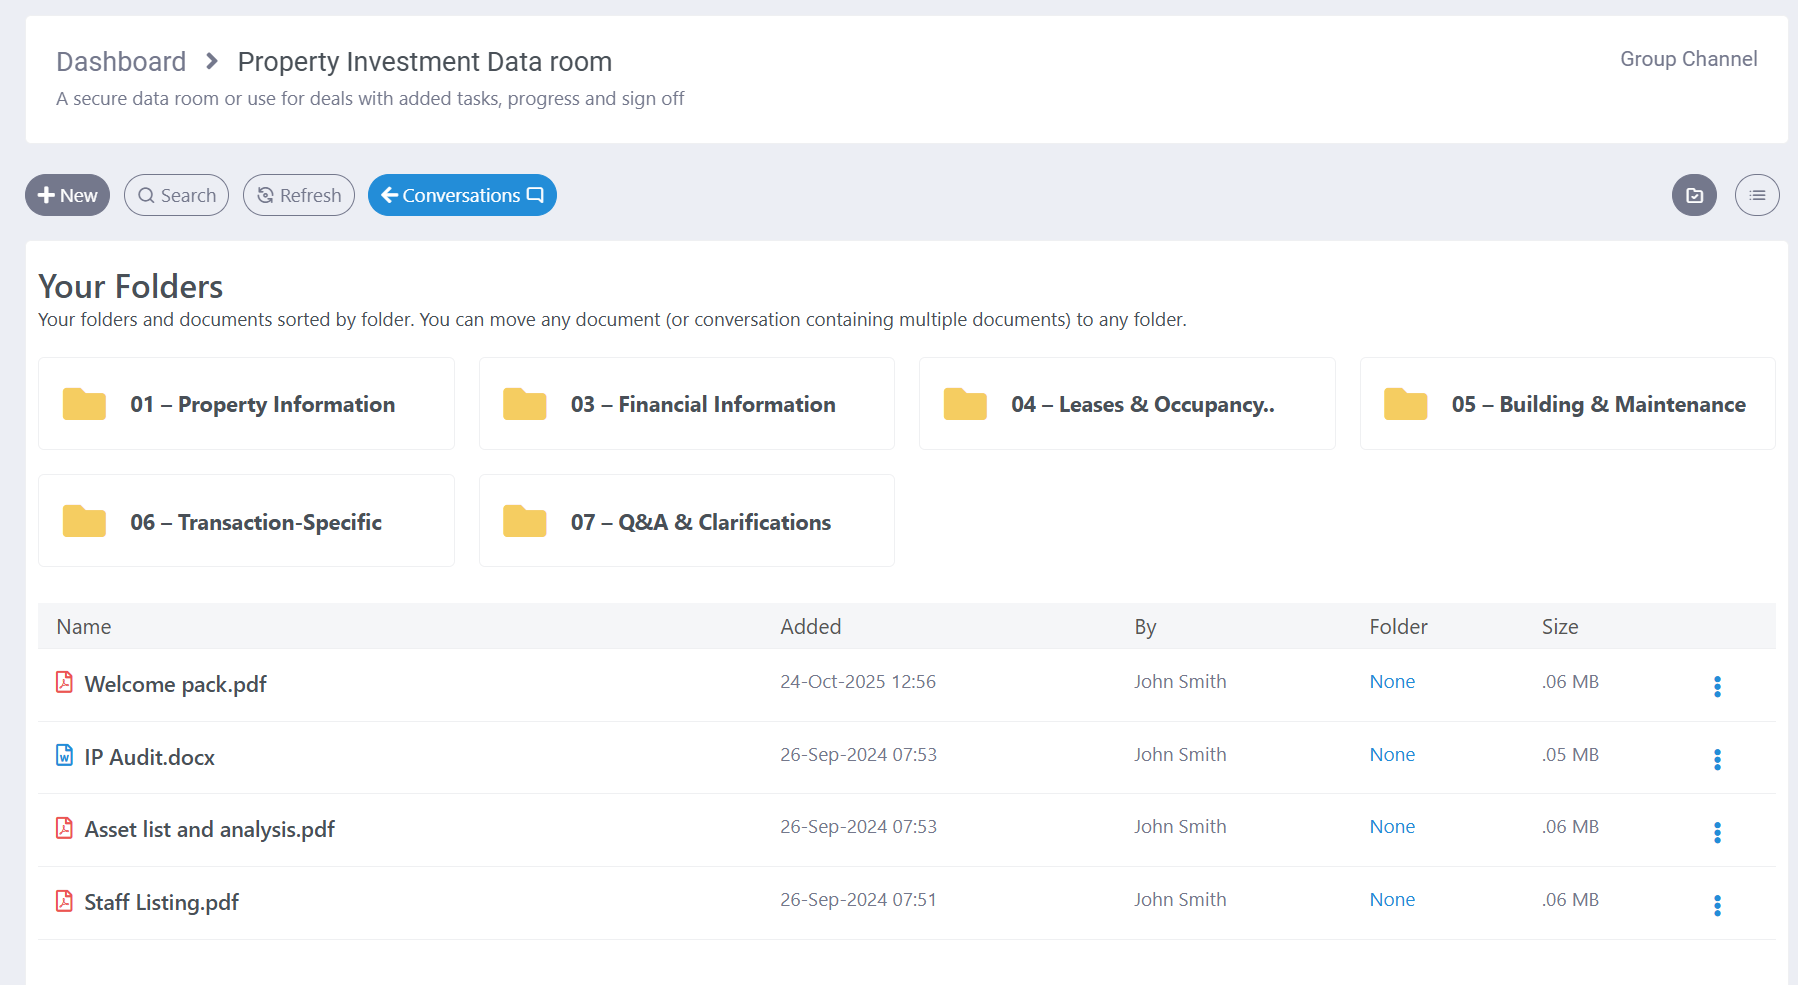
Task: Switch to list view icon
Action: (1757, 195)
